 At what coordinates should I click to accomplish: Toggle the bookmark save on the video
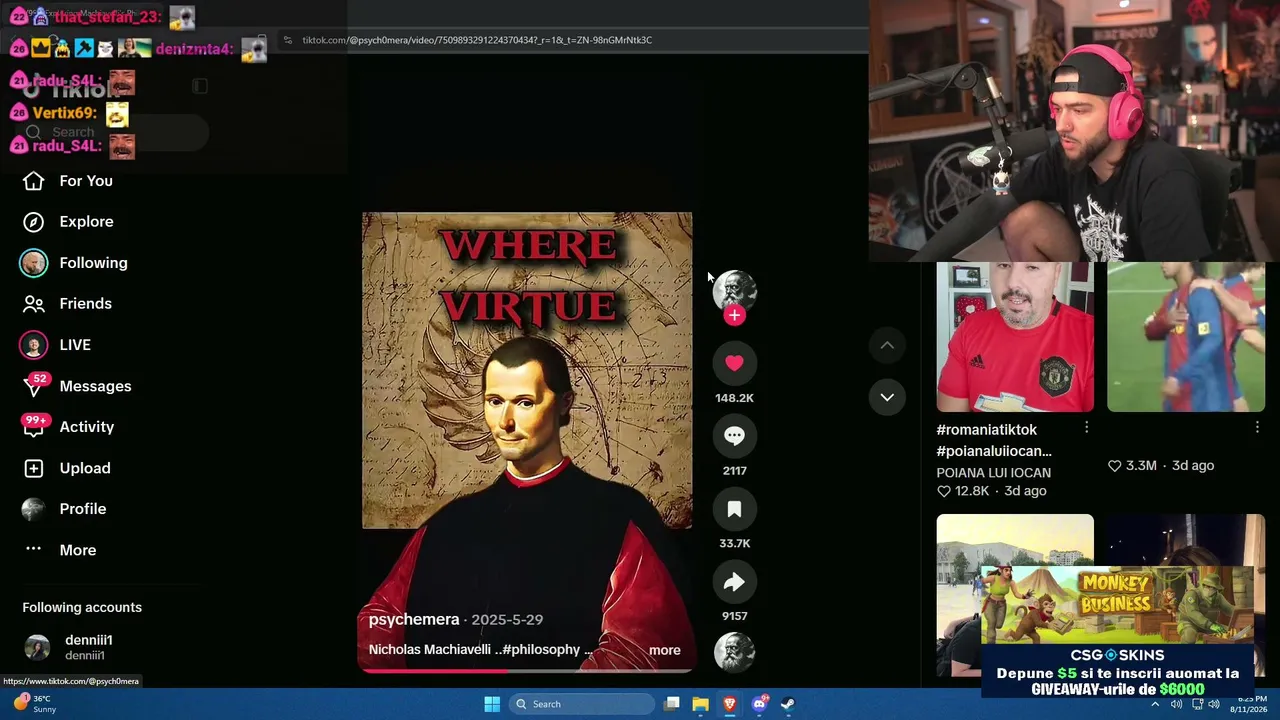(734, 509)
